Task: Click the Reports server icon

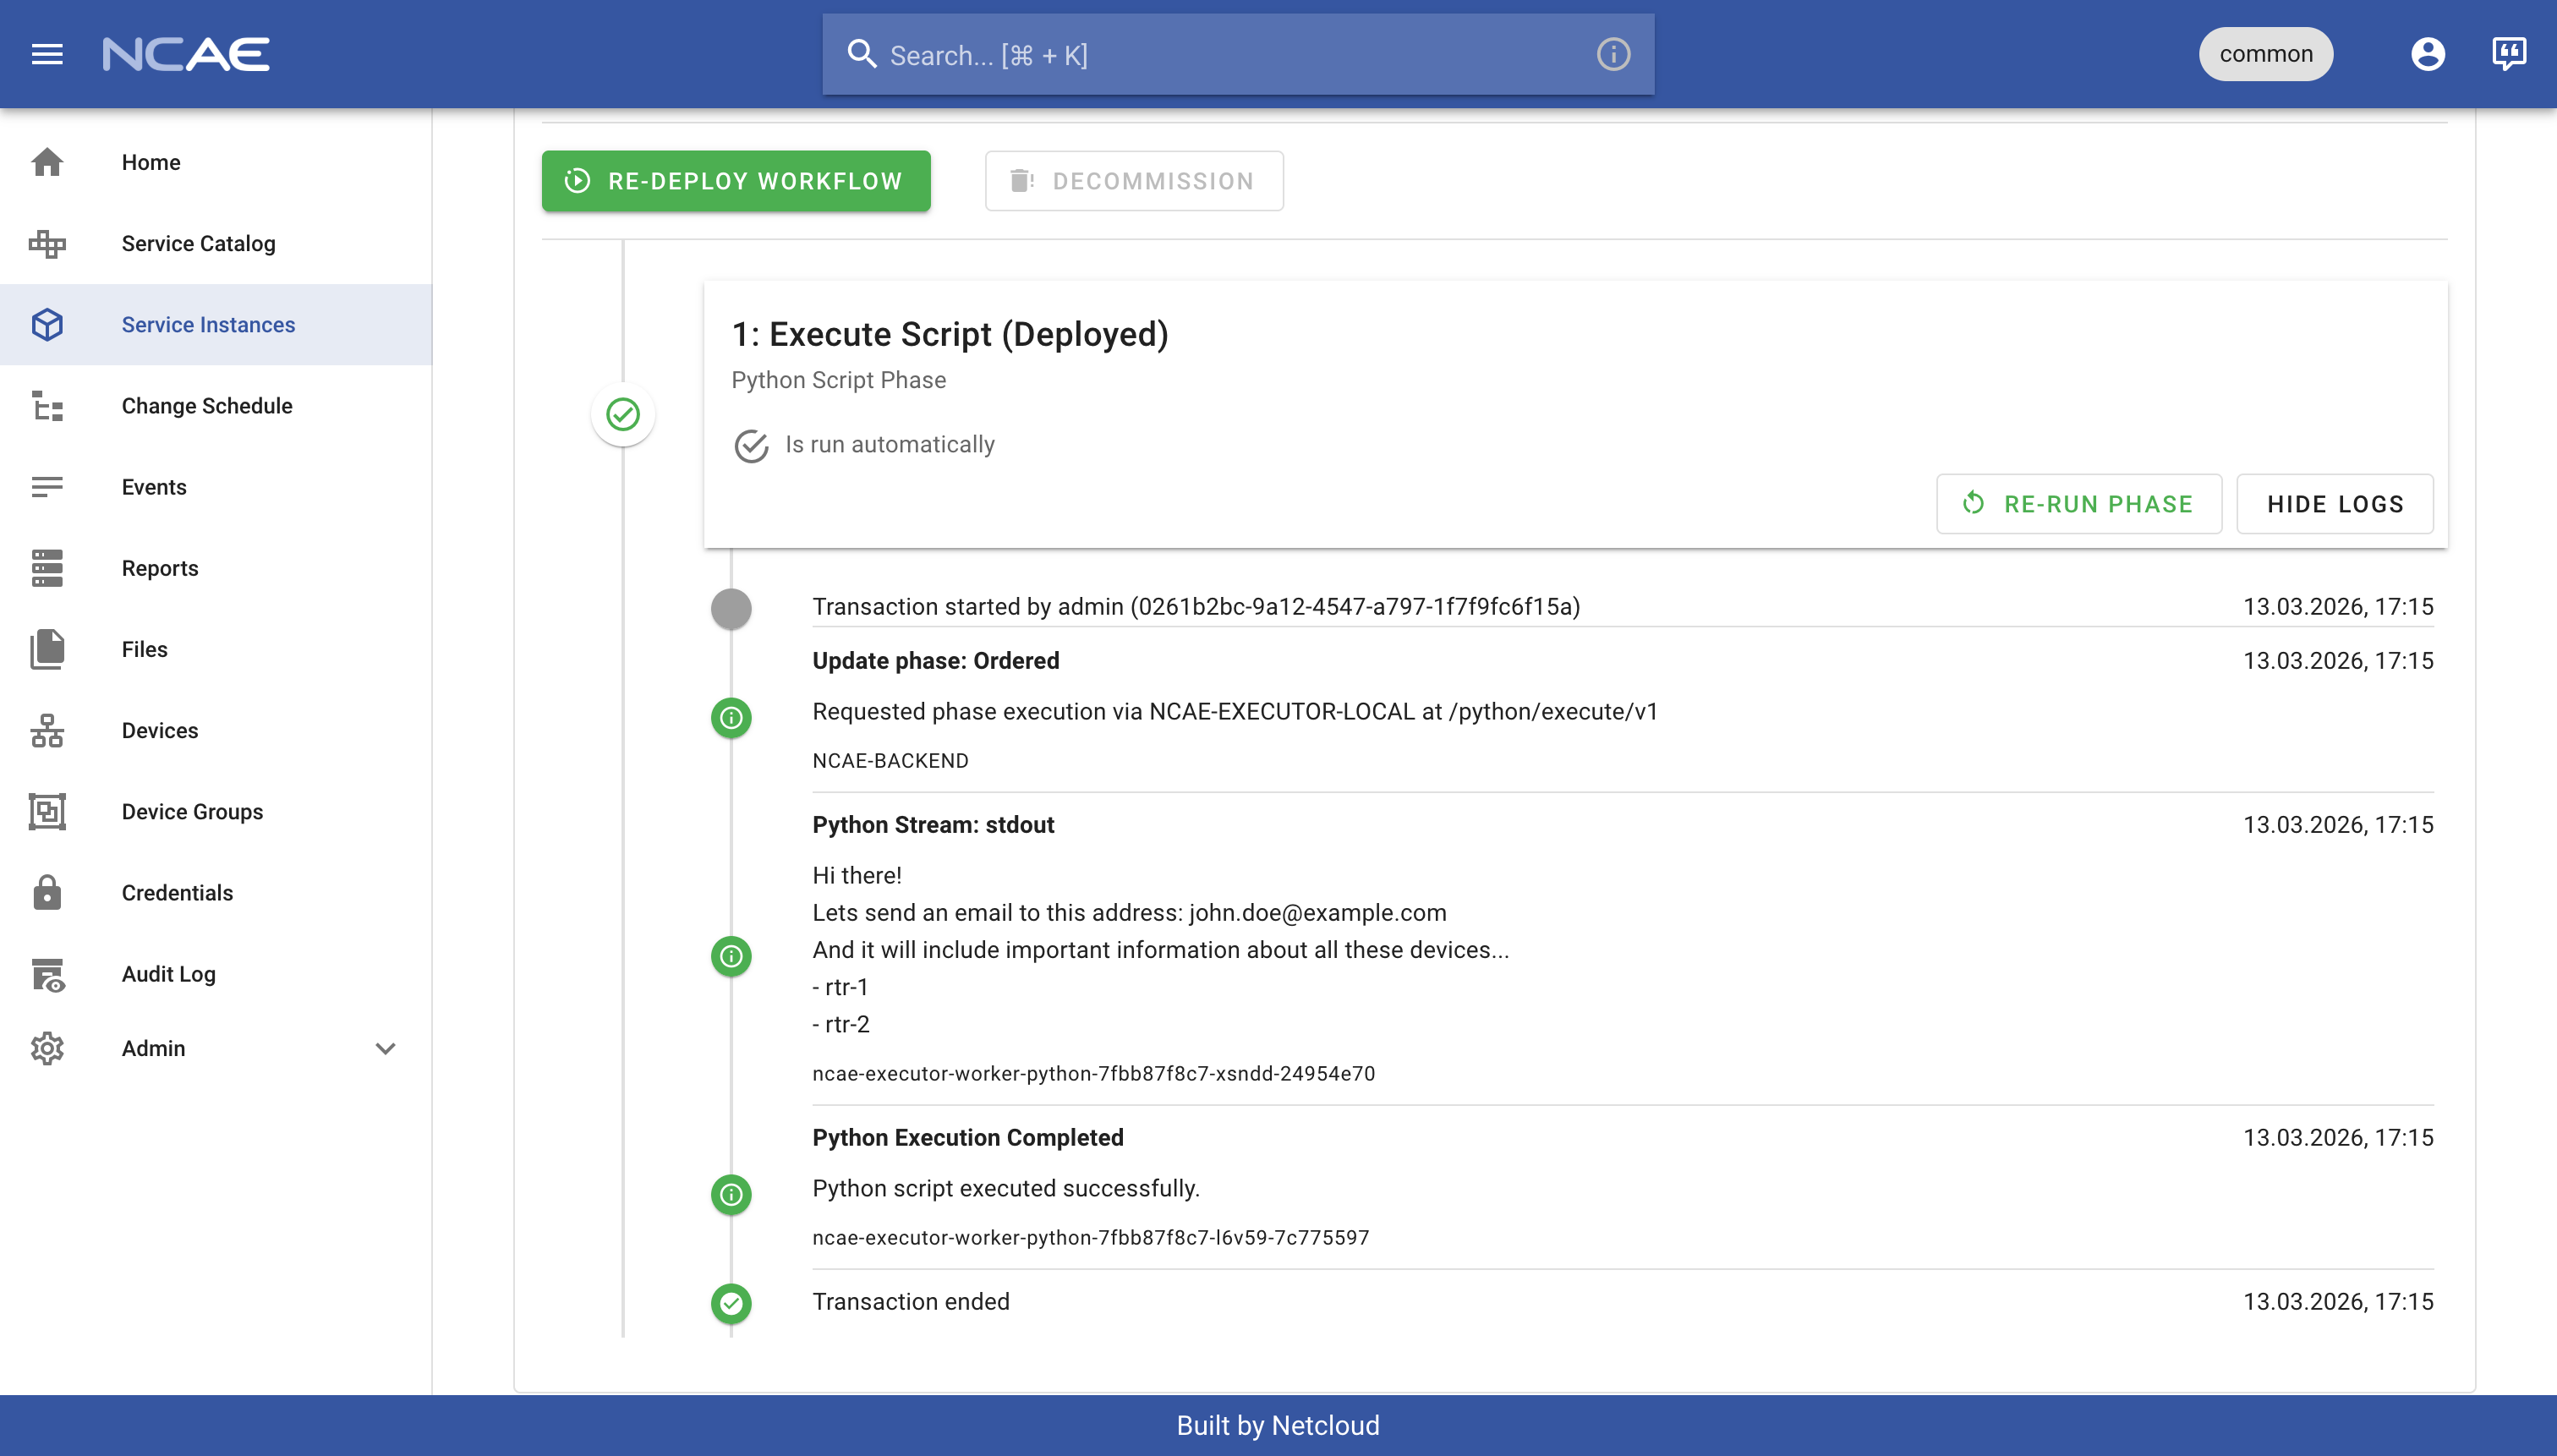Action: (x=47, y=568)
